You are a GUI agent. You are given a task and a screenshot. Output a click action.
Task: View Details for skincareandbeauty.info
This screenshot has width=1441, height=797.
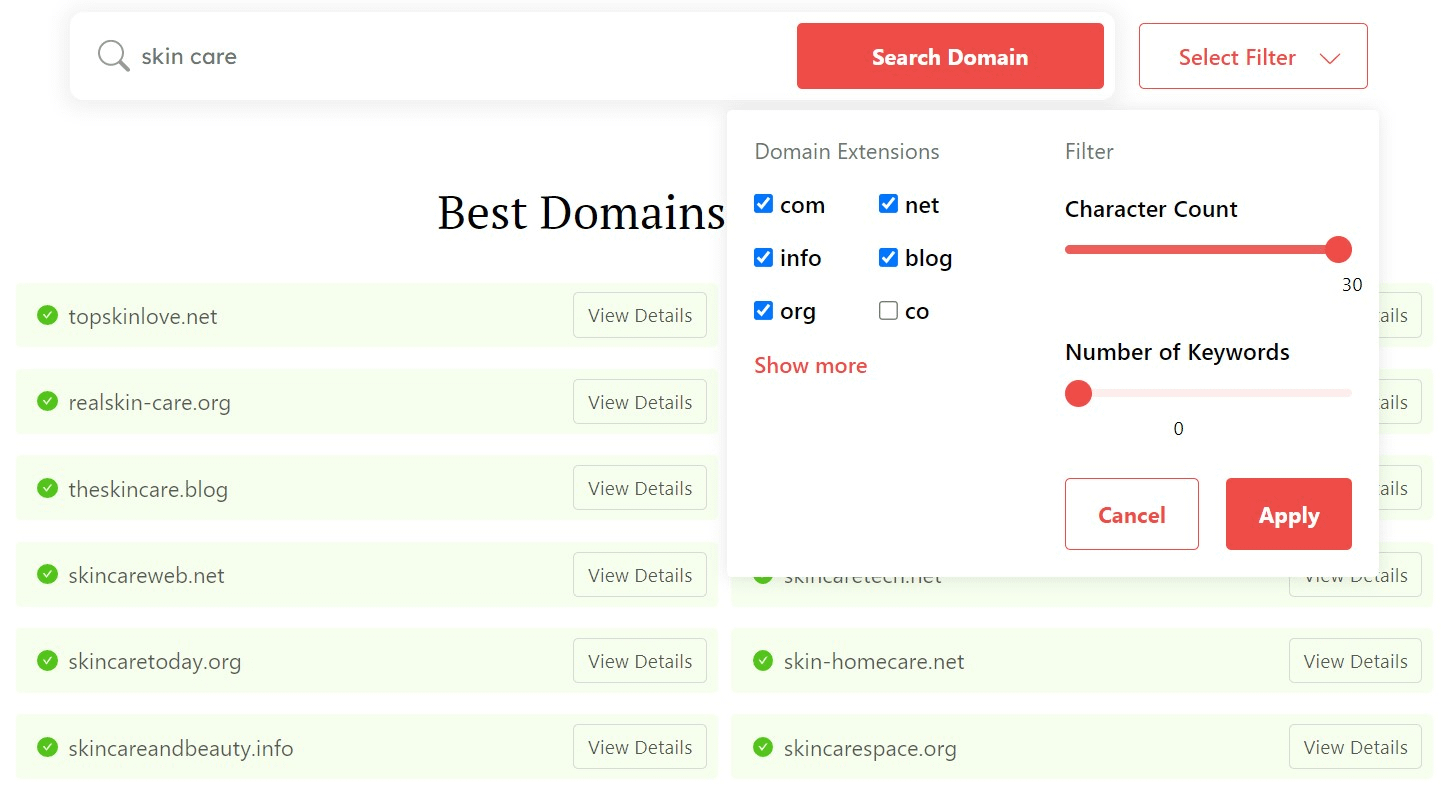640,747
